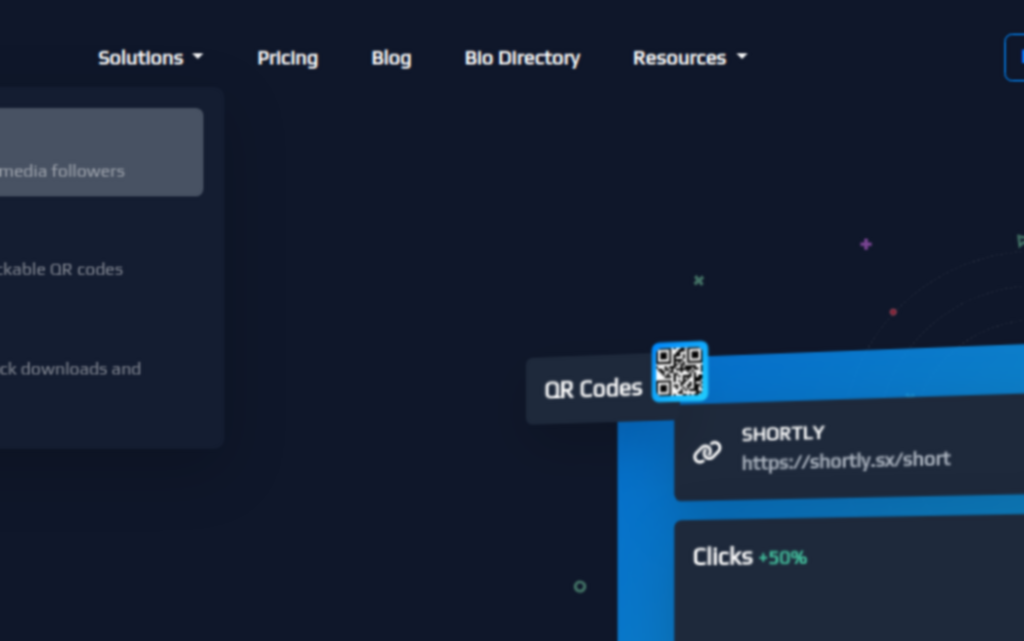Click the https://shortly.sx/short URL

point(845,460)
